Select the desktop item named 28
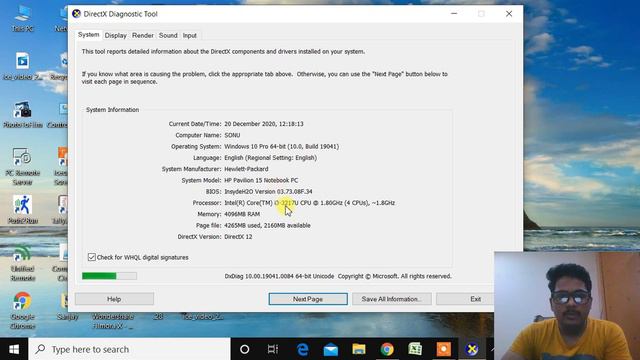Screen dimensions: 640x360 tap(158, 317)
